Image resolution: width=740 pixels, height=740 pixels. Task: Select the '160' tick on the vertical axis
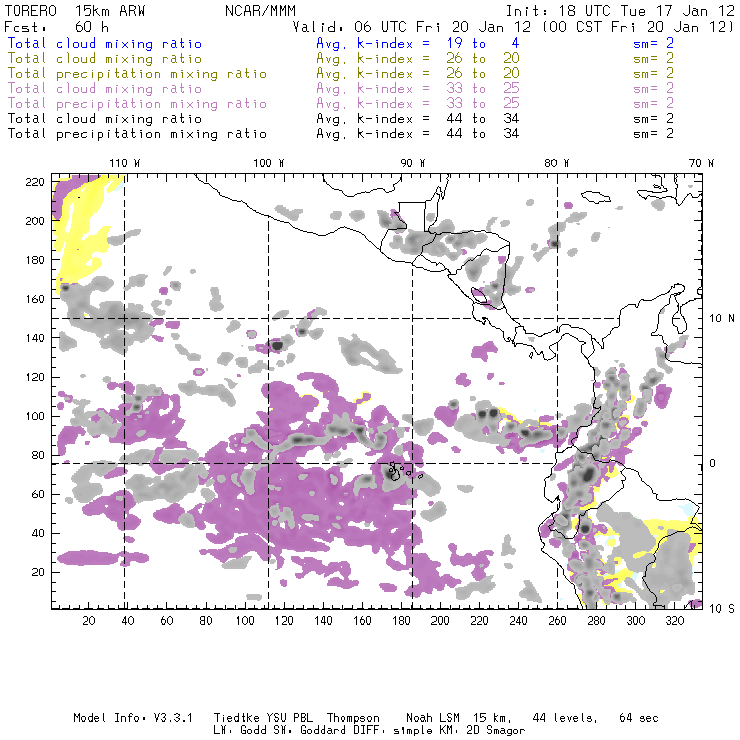click(x=35, y=299)
